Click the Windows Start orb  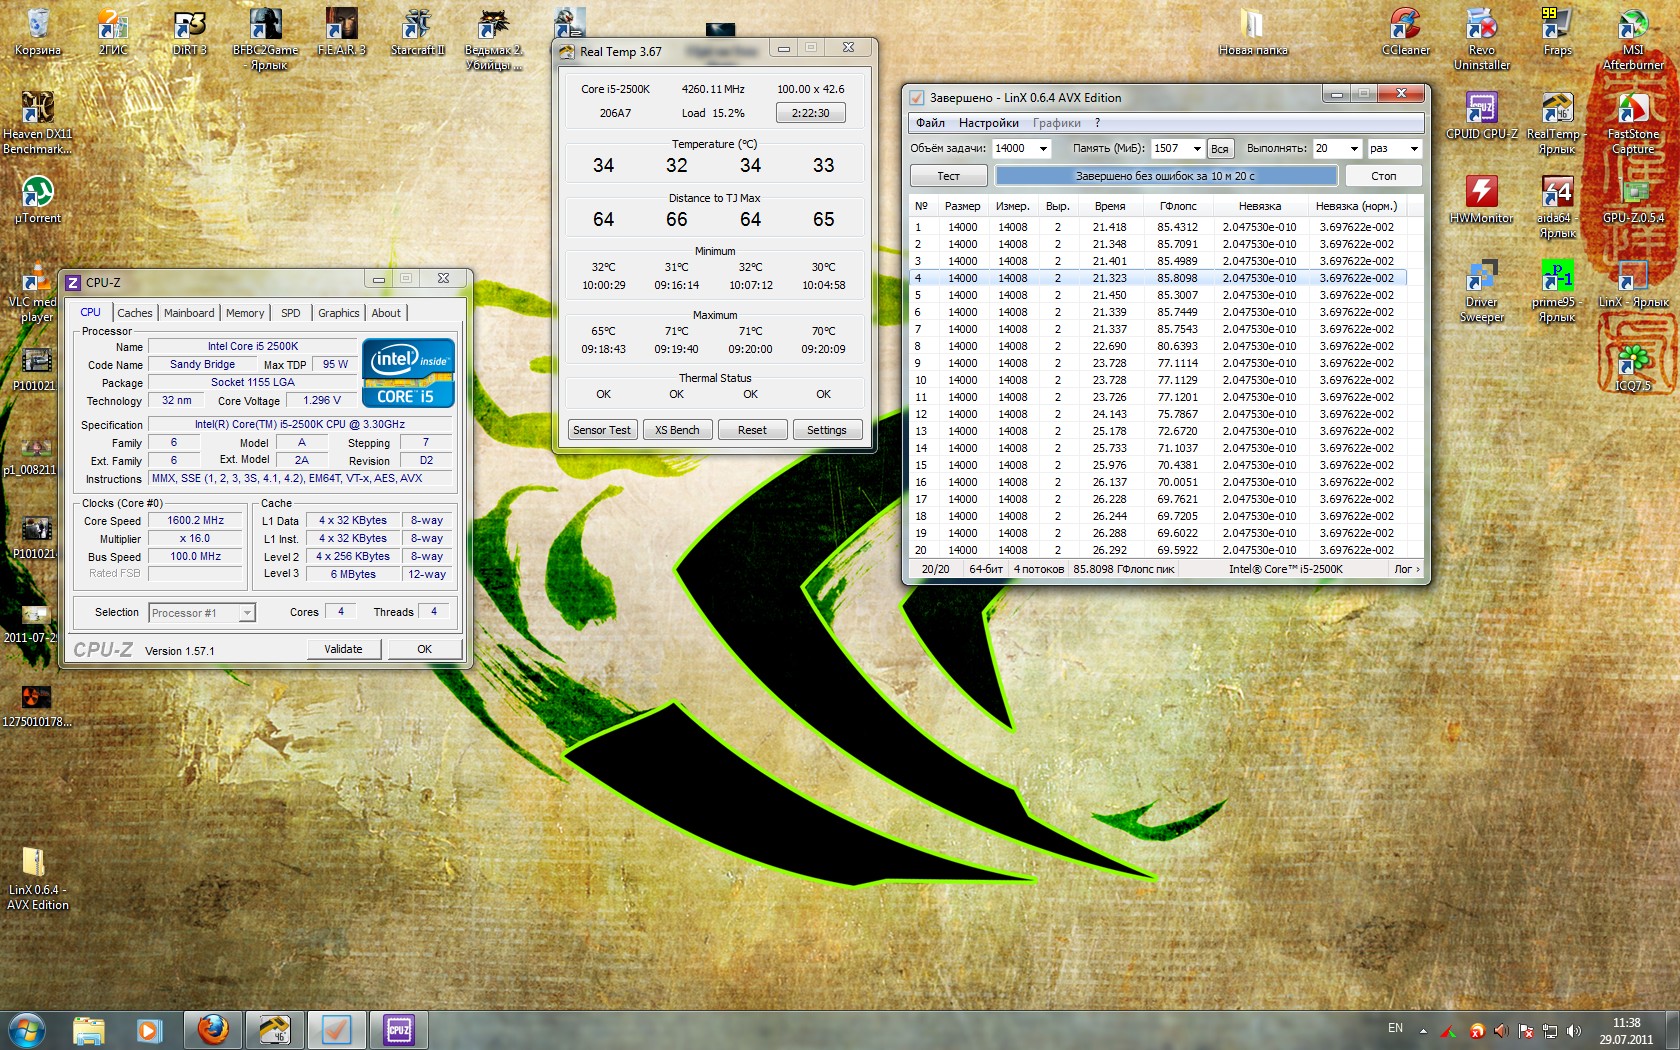[x=27, y=1029]
